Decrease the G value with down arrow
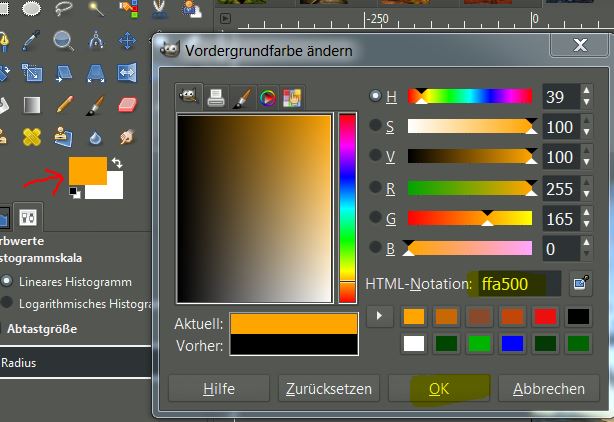 click(x=586, y=224)
